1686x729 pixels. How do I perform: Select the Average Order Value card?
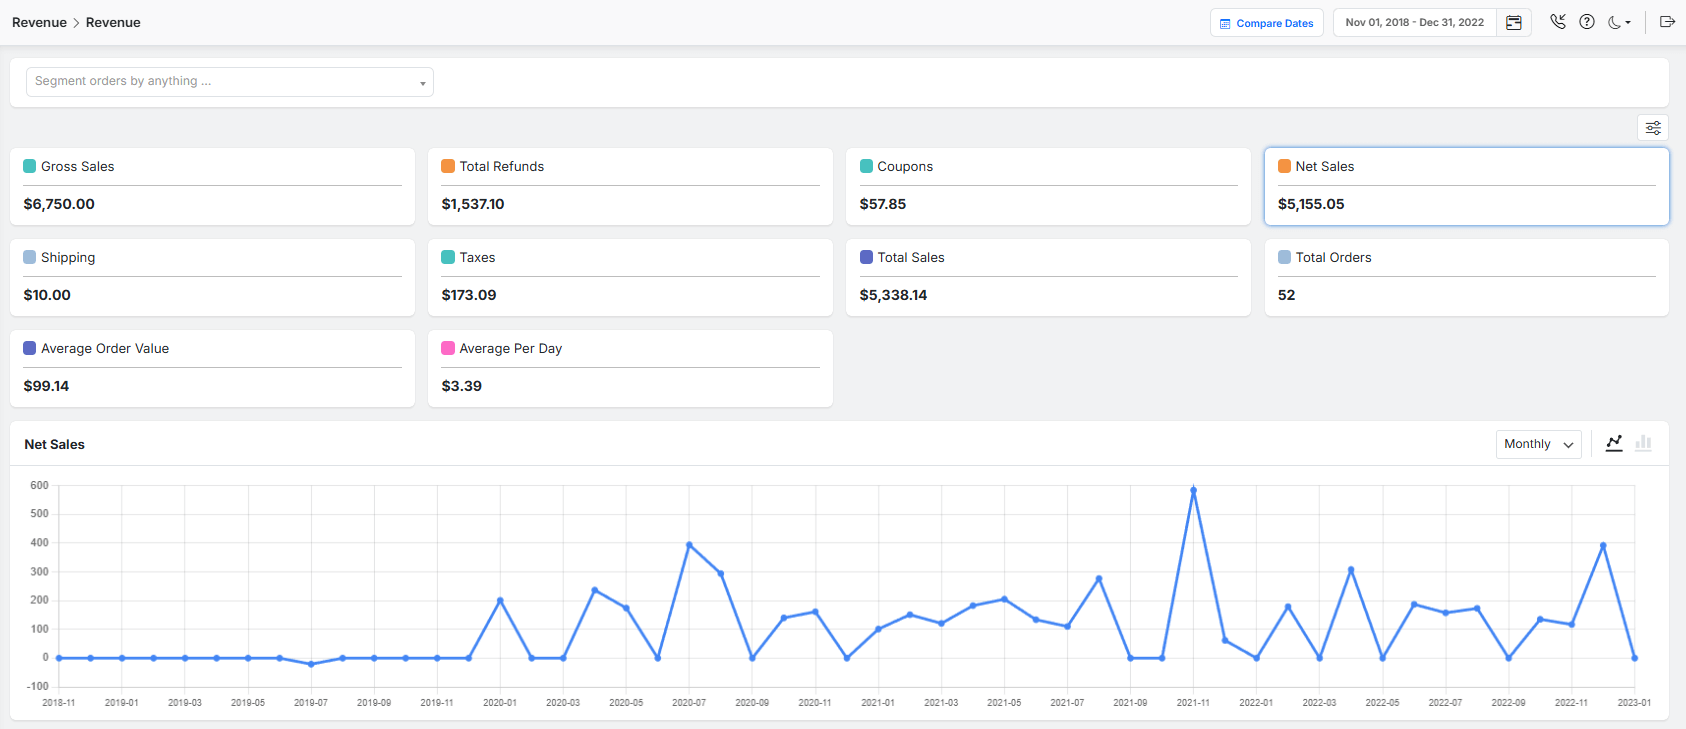click(x=212, y=368)
